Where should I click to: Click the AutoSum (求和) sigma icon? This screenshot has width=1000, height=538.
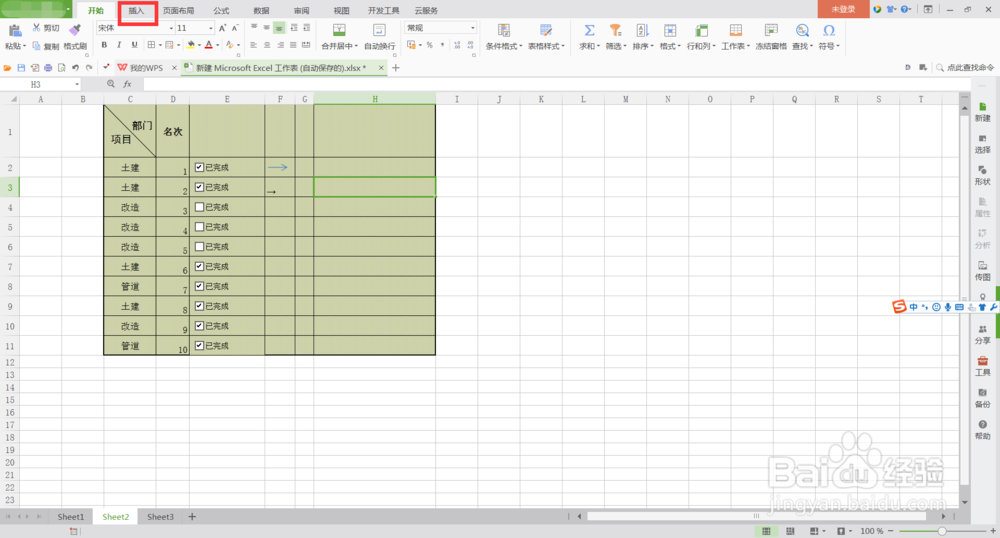tap(589, 30)
